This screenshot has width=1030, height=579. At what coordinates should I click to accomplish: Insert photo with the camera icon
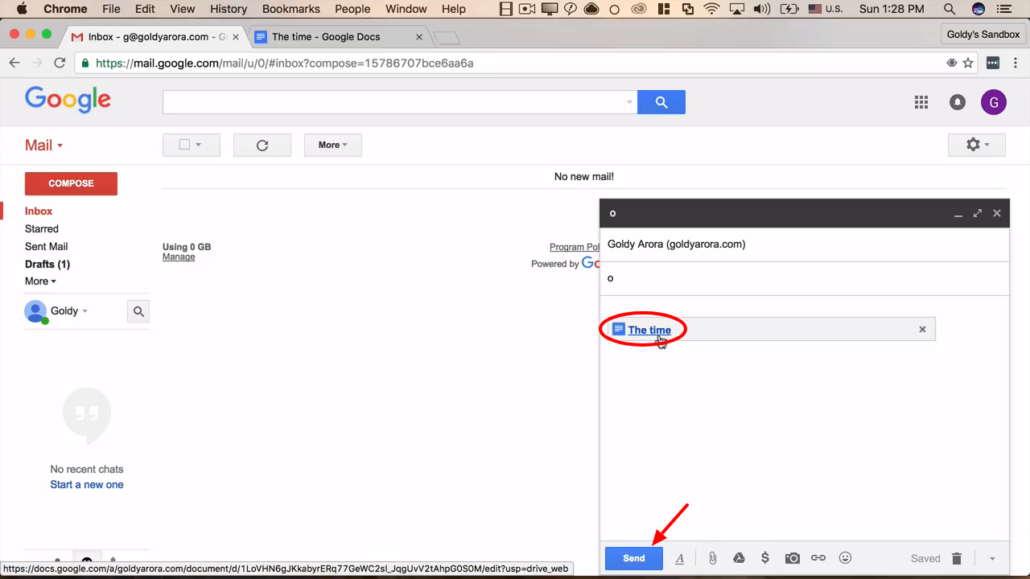(x=792, y=558)
